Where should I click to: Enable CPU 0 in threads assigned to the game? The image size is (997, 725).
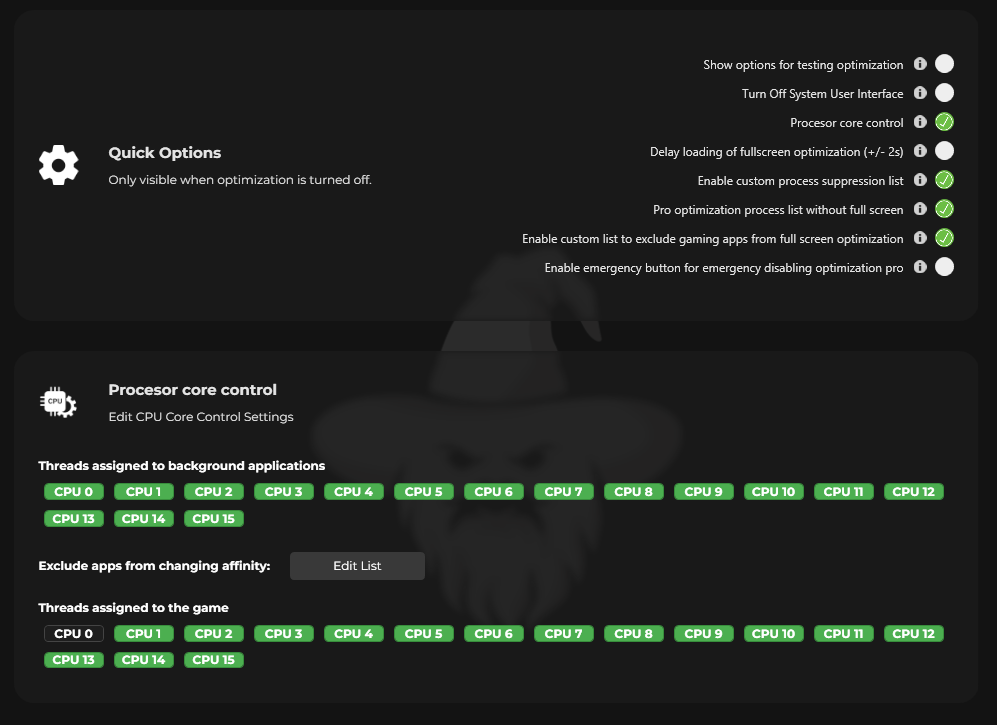(73, 633)
